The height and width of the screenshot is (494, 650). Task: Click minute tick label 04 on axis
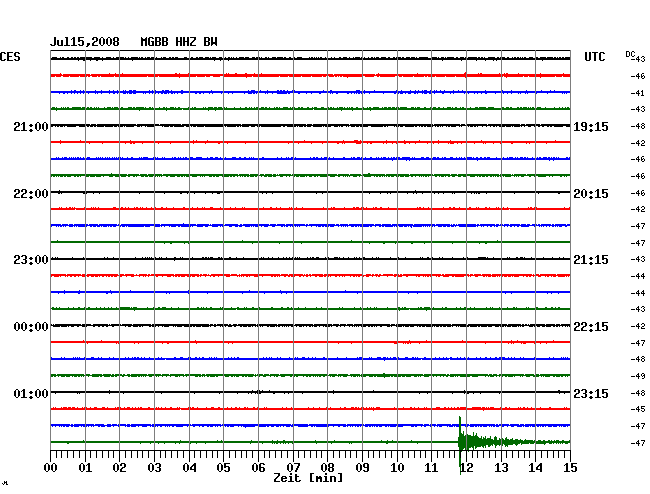[x=189, y=467]
